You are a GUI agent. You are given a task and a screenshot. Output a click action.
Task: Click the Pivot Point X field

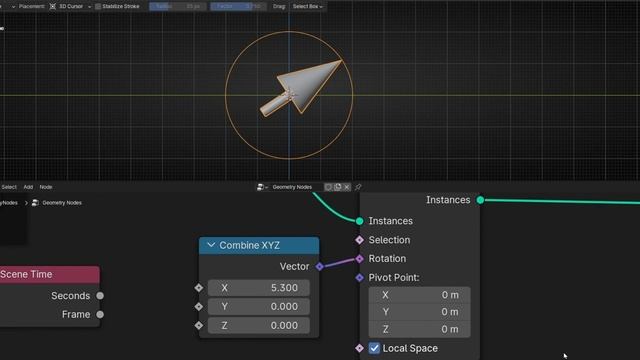point(420,295)
